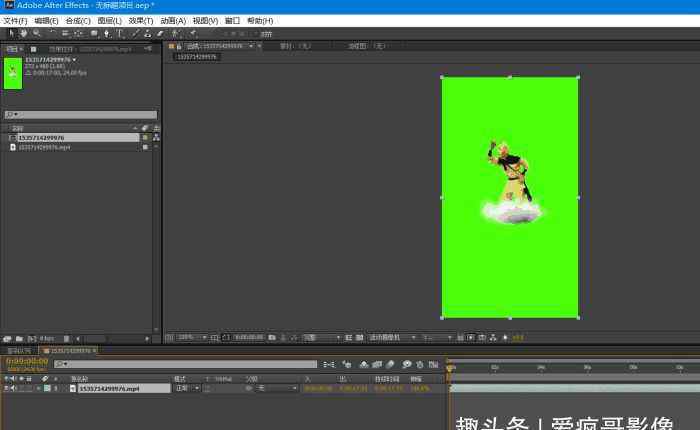Take snapshot with viewer camera icon

(x=272, y=338)
